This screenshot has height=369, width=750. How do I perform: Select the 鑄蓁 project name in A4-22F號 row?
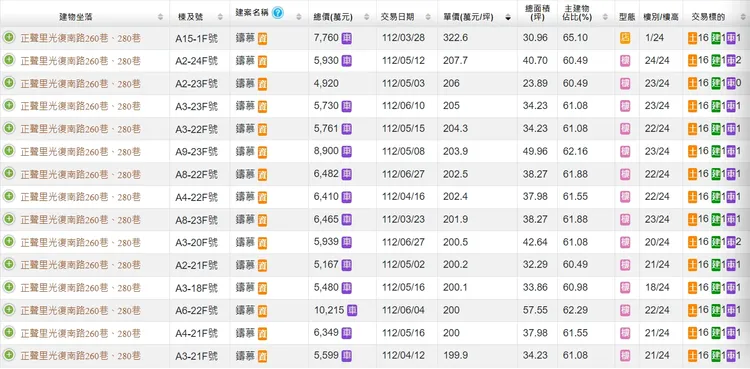click(x=245, y=196)
